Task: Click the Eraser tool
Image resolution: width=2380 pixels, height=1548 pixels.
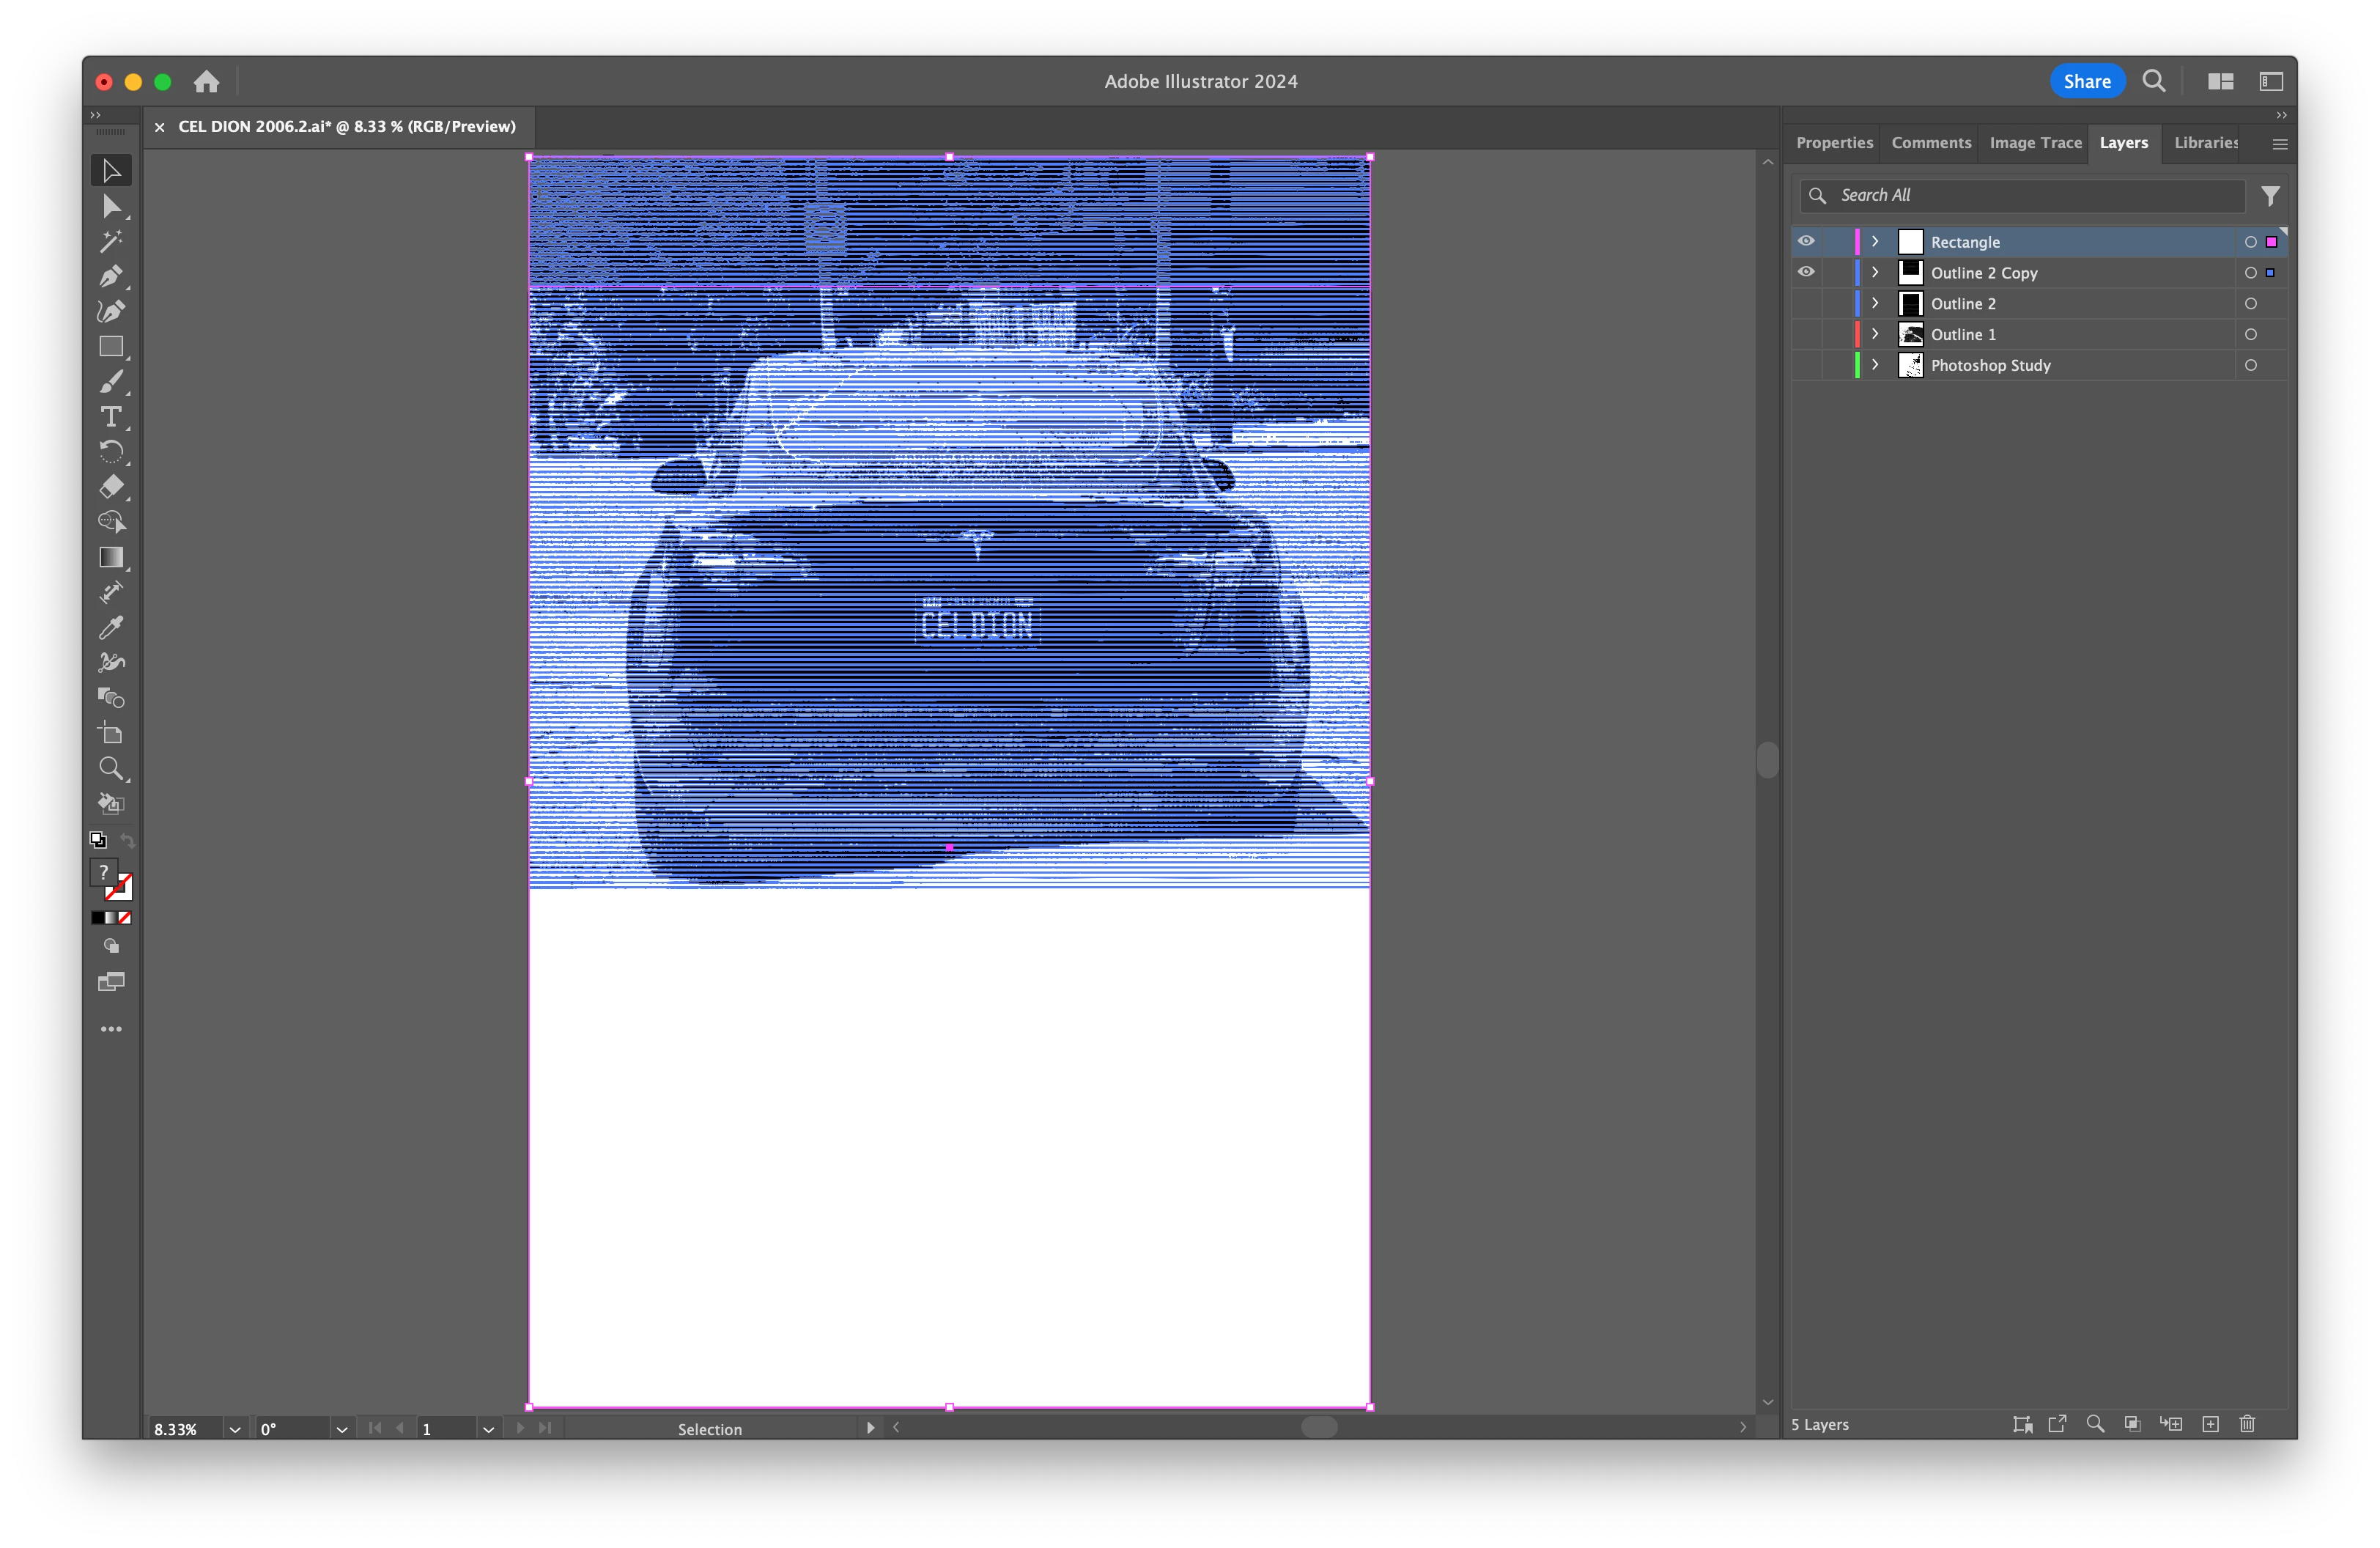Action: click(x=111, y=486)
